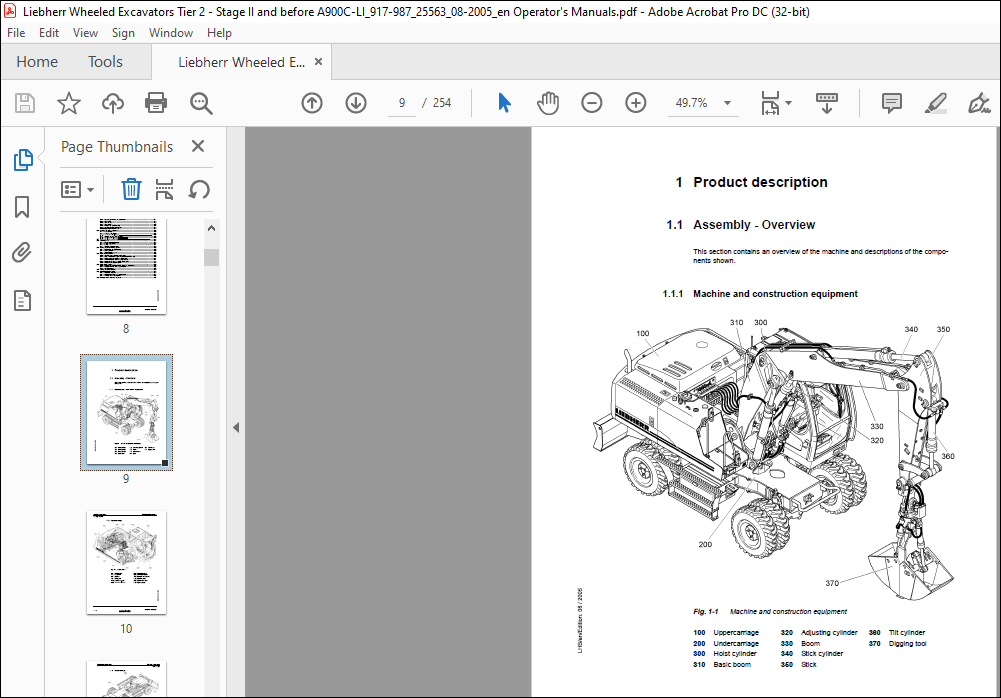Select page 8 thumbnail

(x=126, y=266)
